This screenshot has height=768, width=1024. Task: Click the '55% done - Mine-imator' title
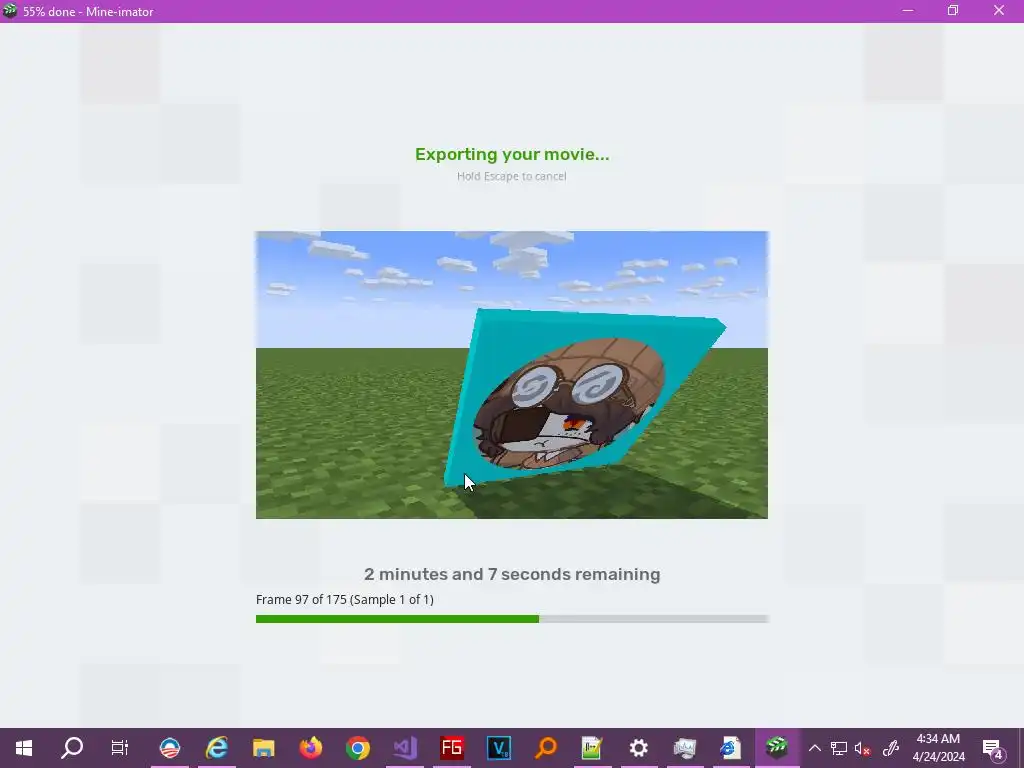pyautogui.click(x=88, y=12)
